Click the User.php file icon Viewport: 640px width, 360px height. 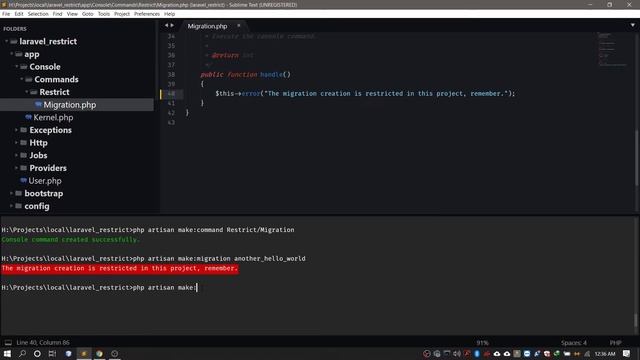[x=23, y=180]
